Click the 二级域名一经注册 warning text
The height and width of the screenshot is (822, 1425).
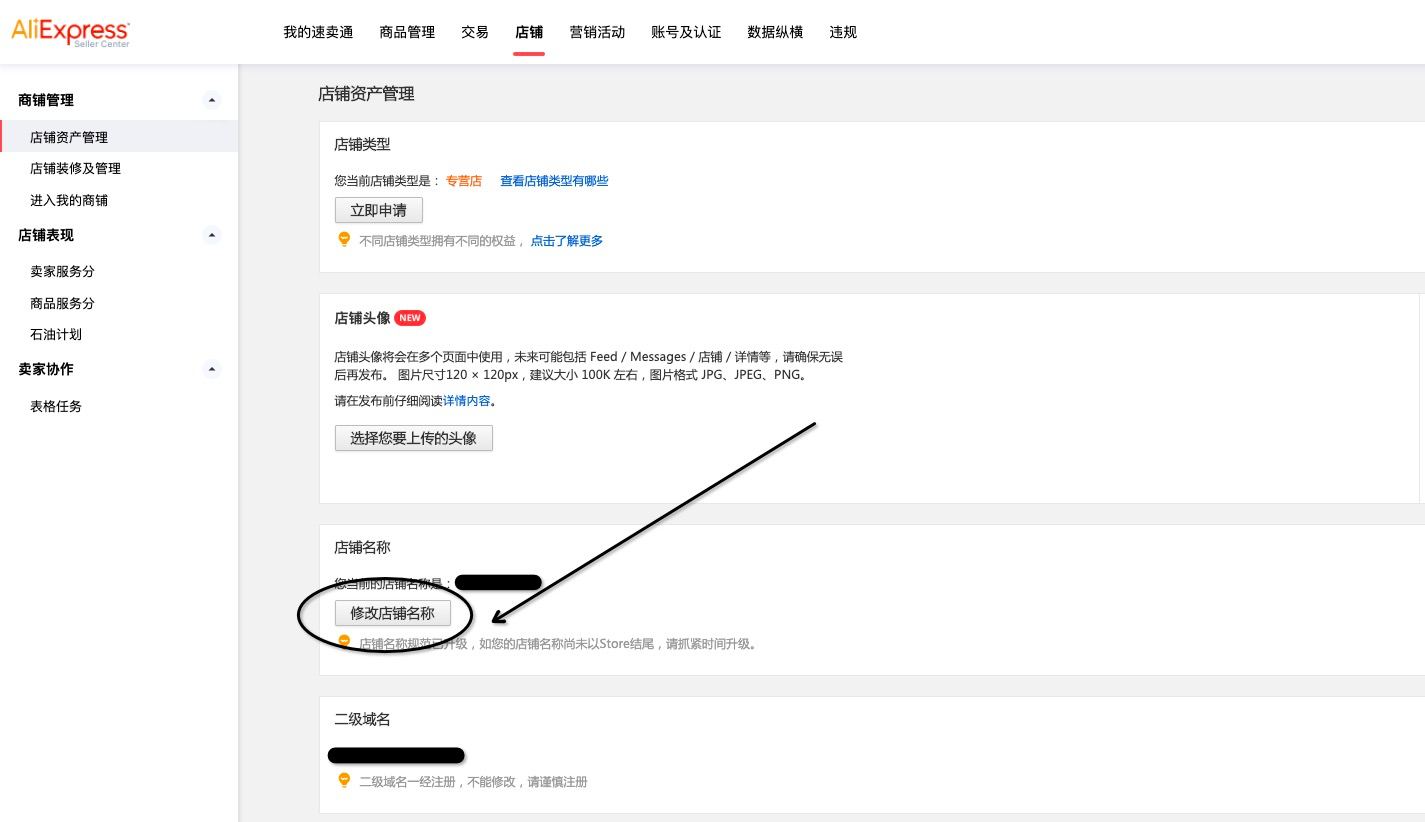[473, 782]
